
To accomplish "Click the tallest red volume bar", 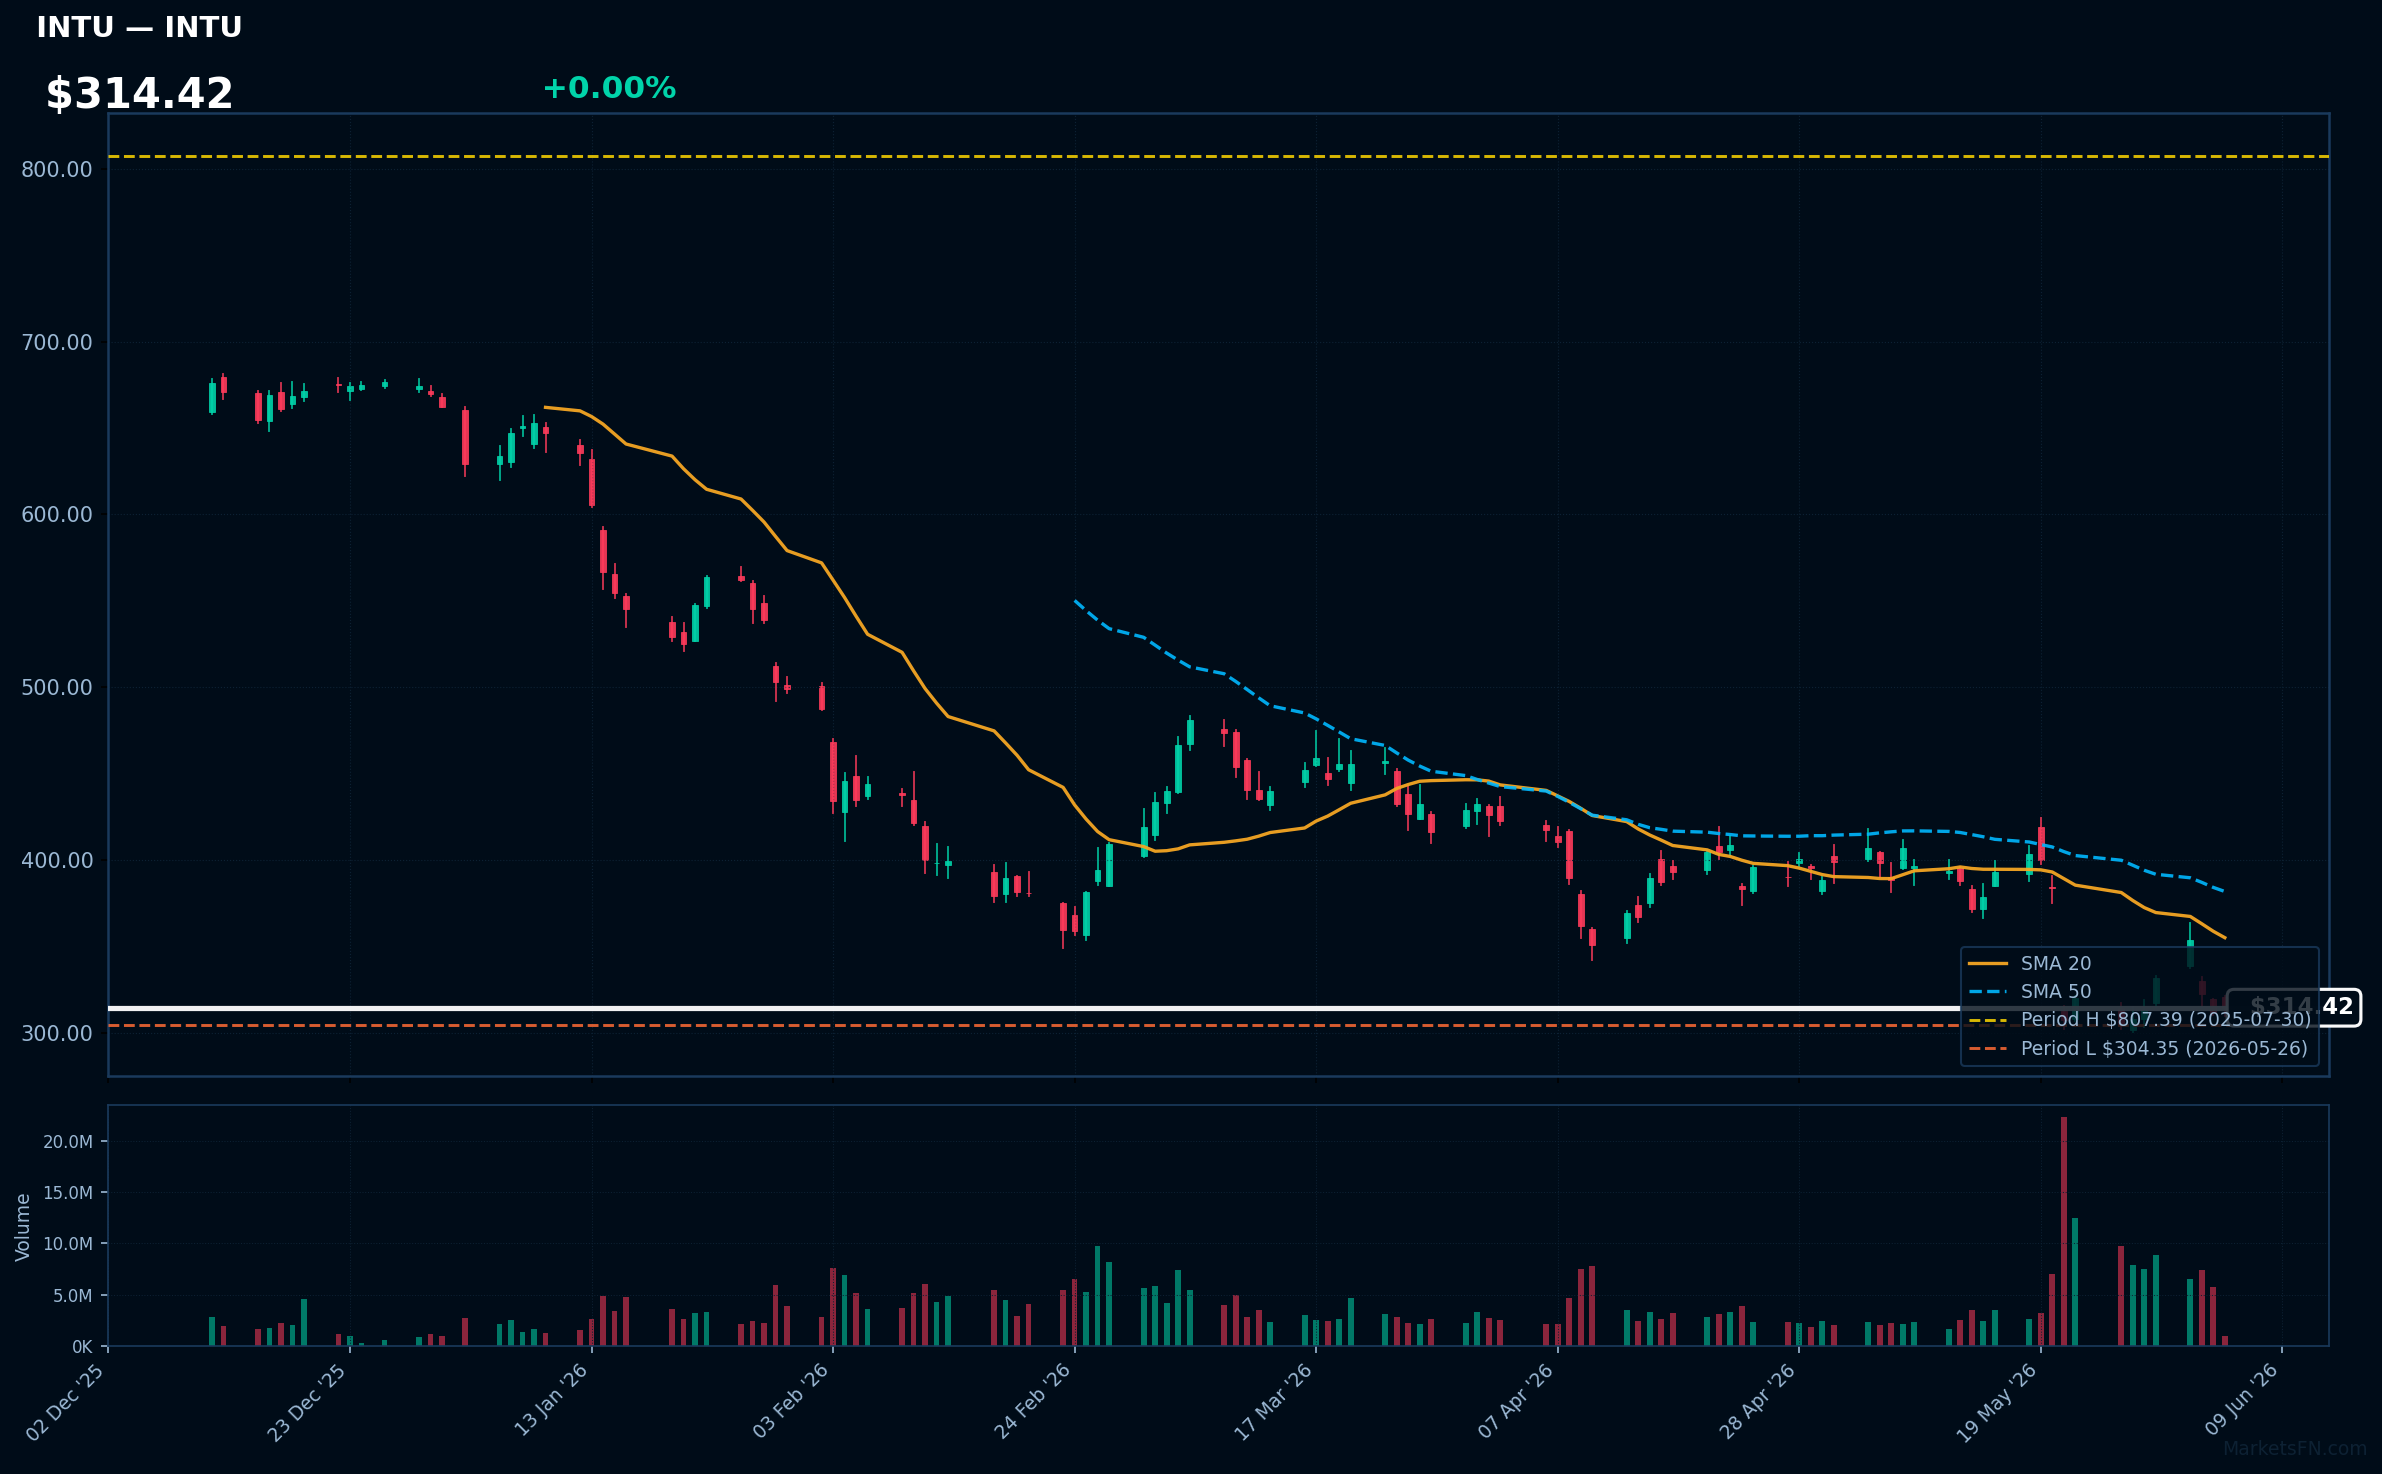I will tap(2064, 1231).
